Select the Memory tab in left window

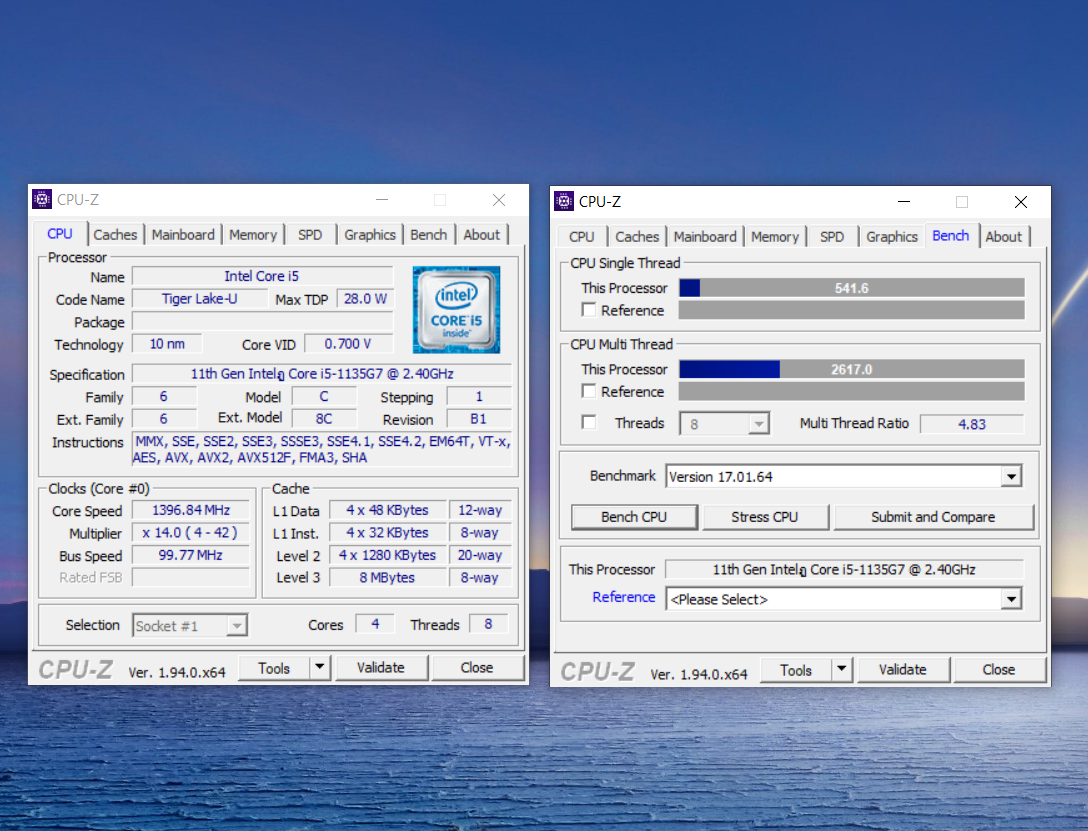253,235
